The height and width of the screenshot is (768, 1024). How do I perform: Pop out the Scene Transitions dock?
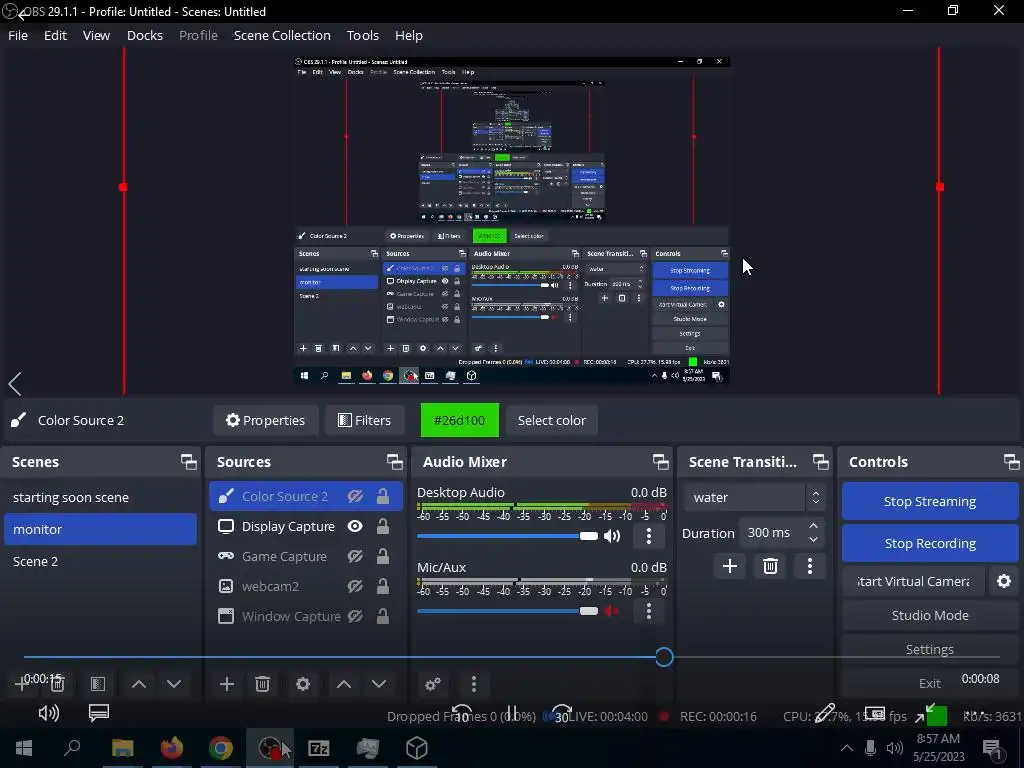coord(820,462)
